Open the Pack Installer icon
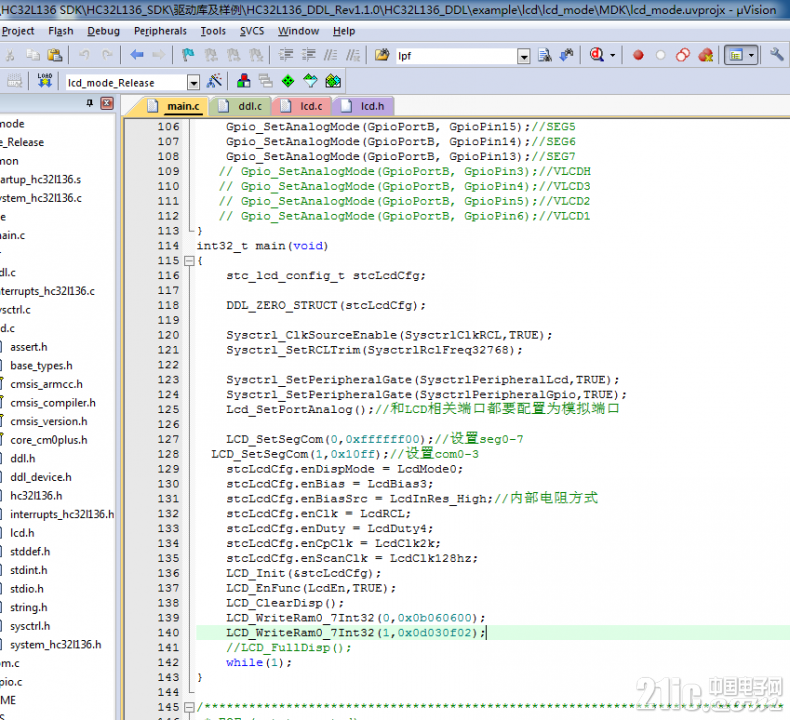 (333, 81)
